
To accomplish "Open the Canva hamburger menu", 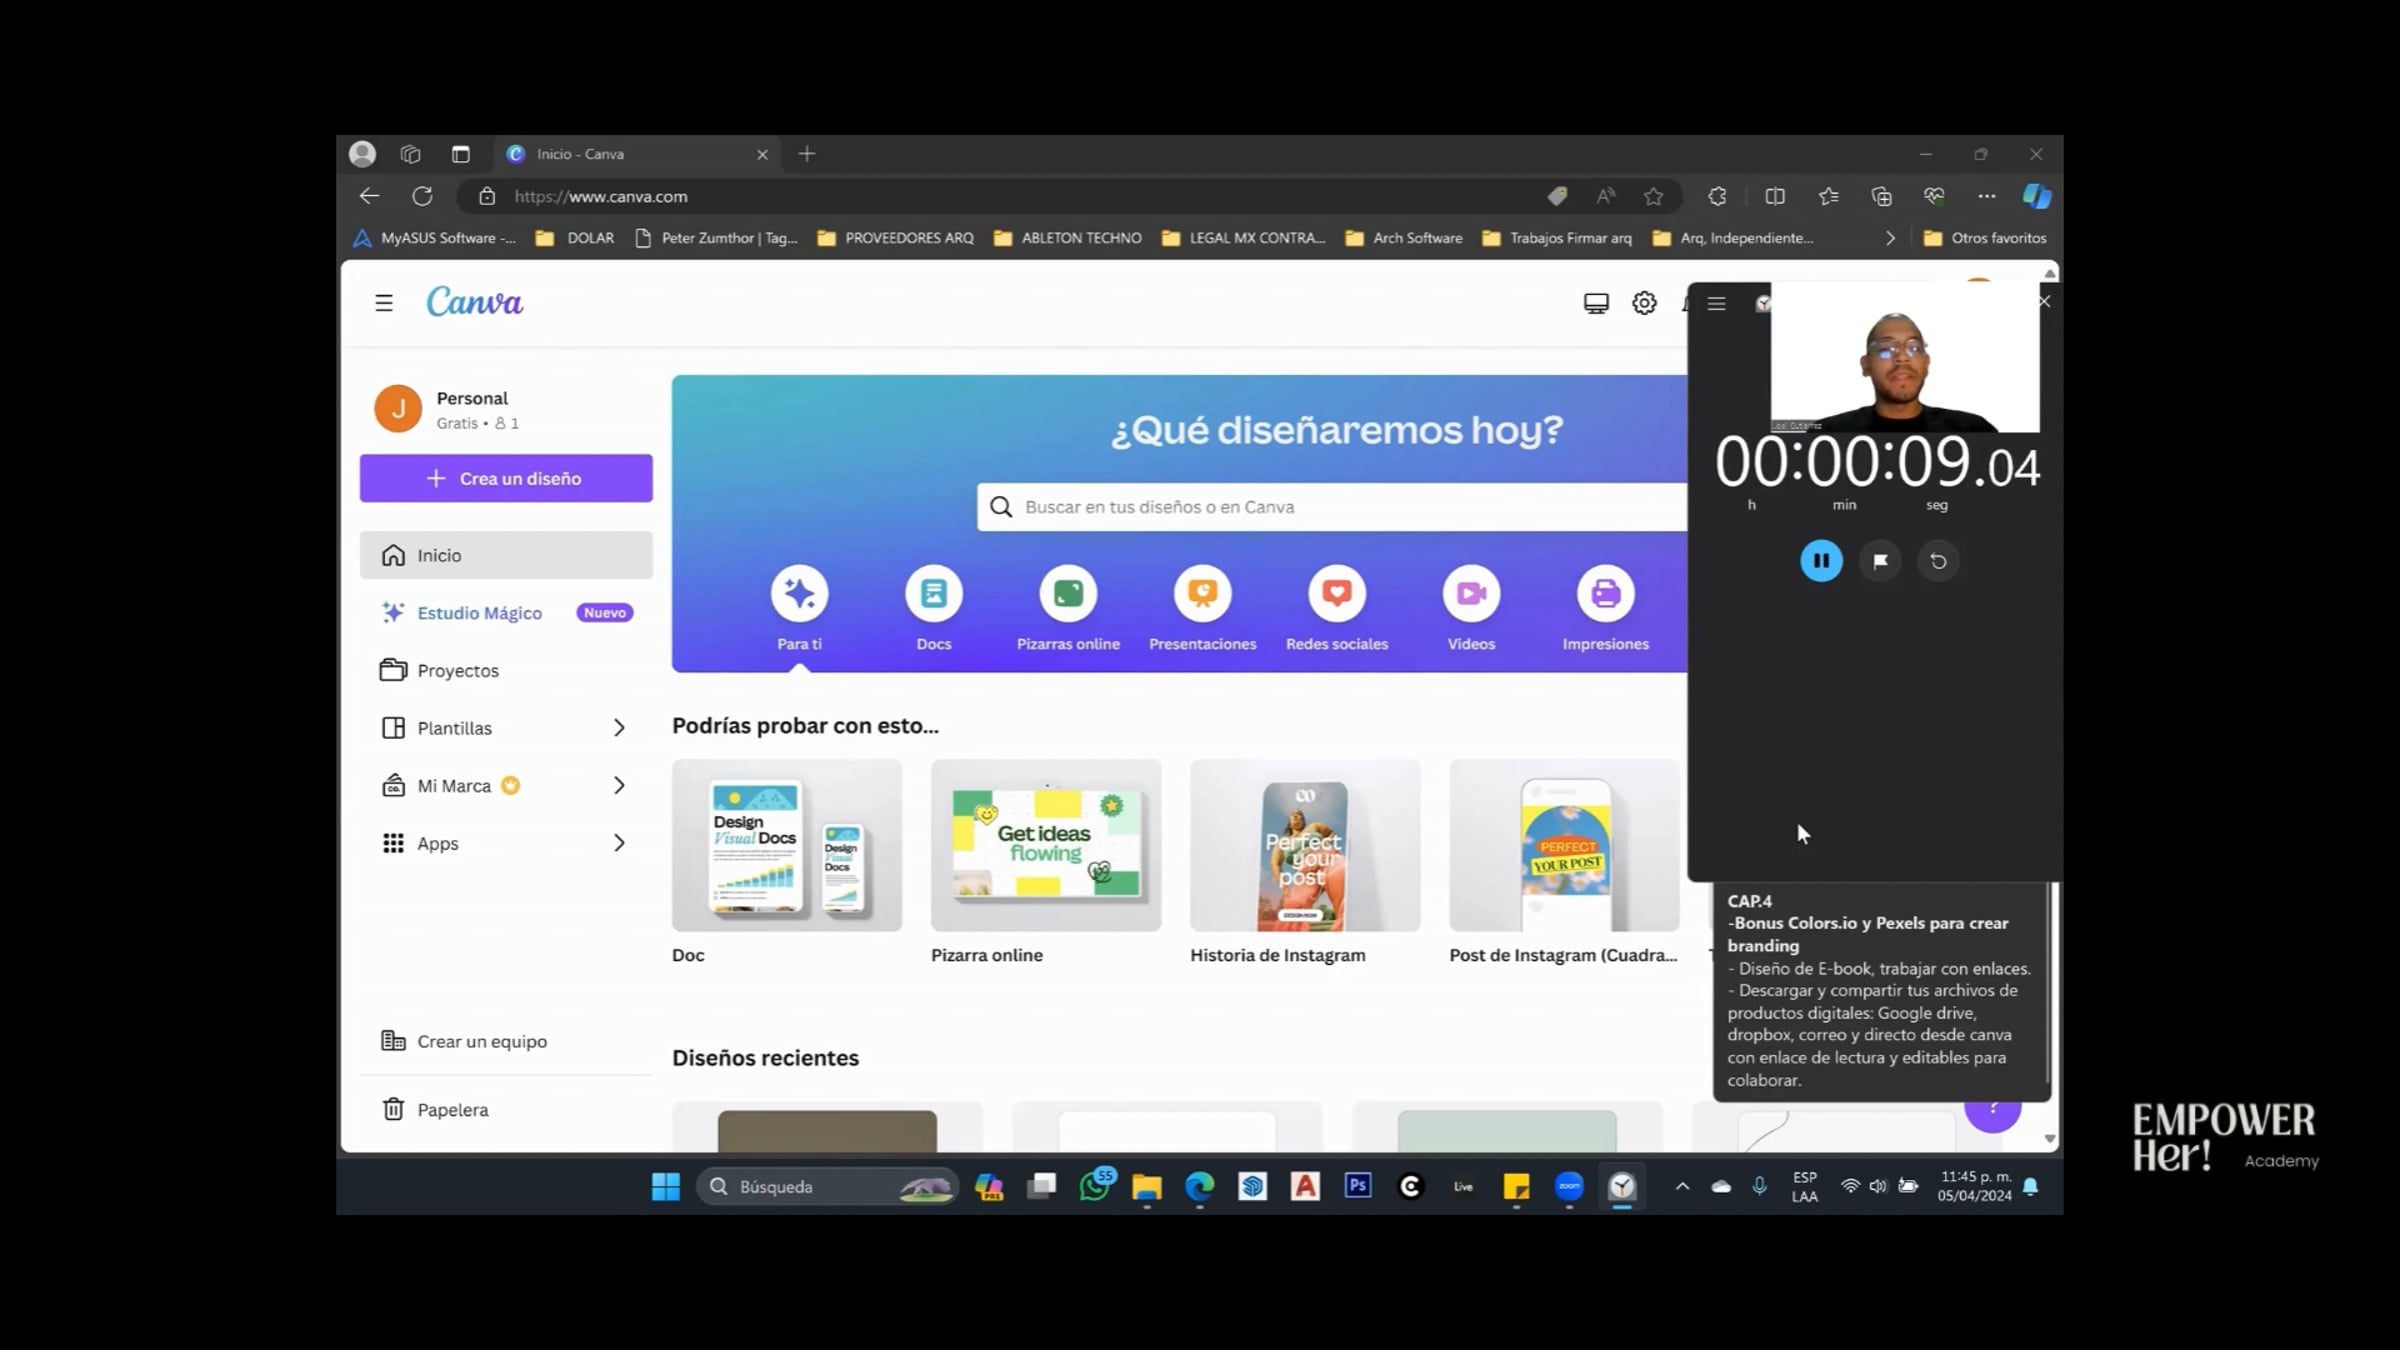I will (384, 303).
